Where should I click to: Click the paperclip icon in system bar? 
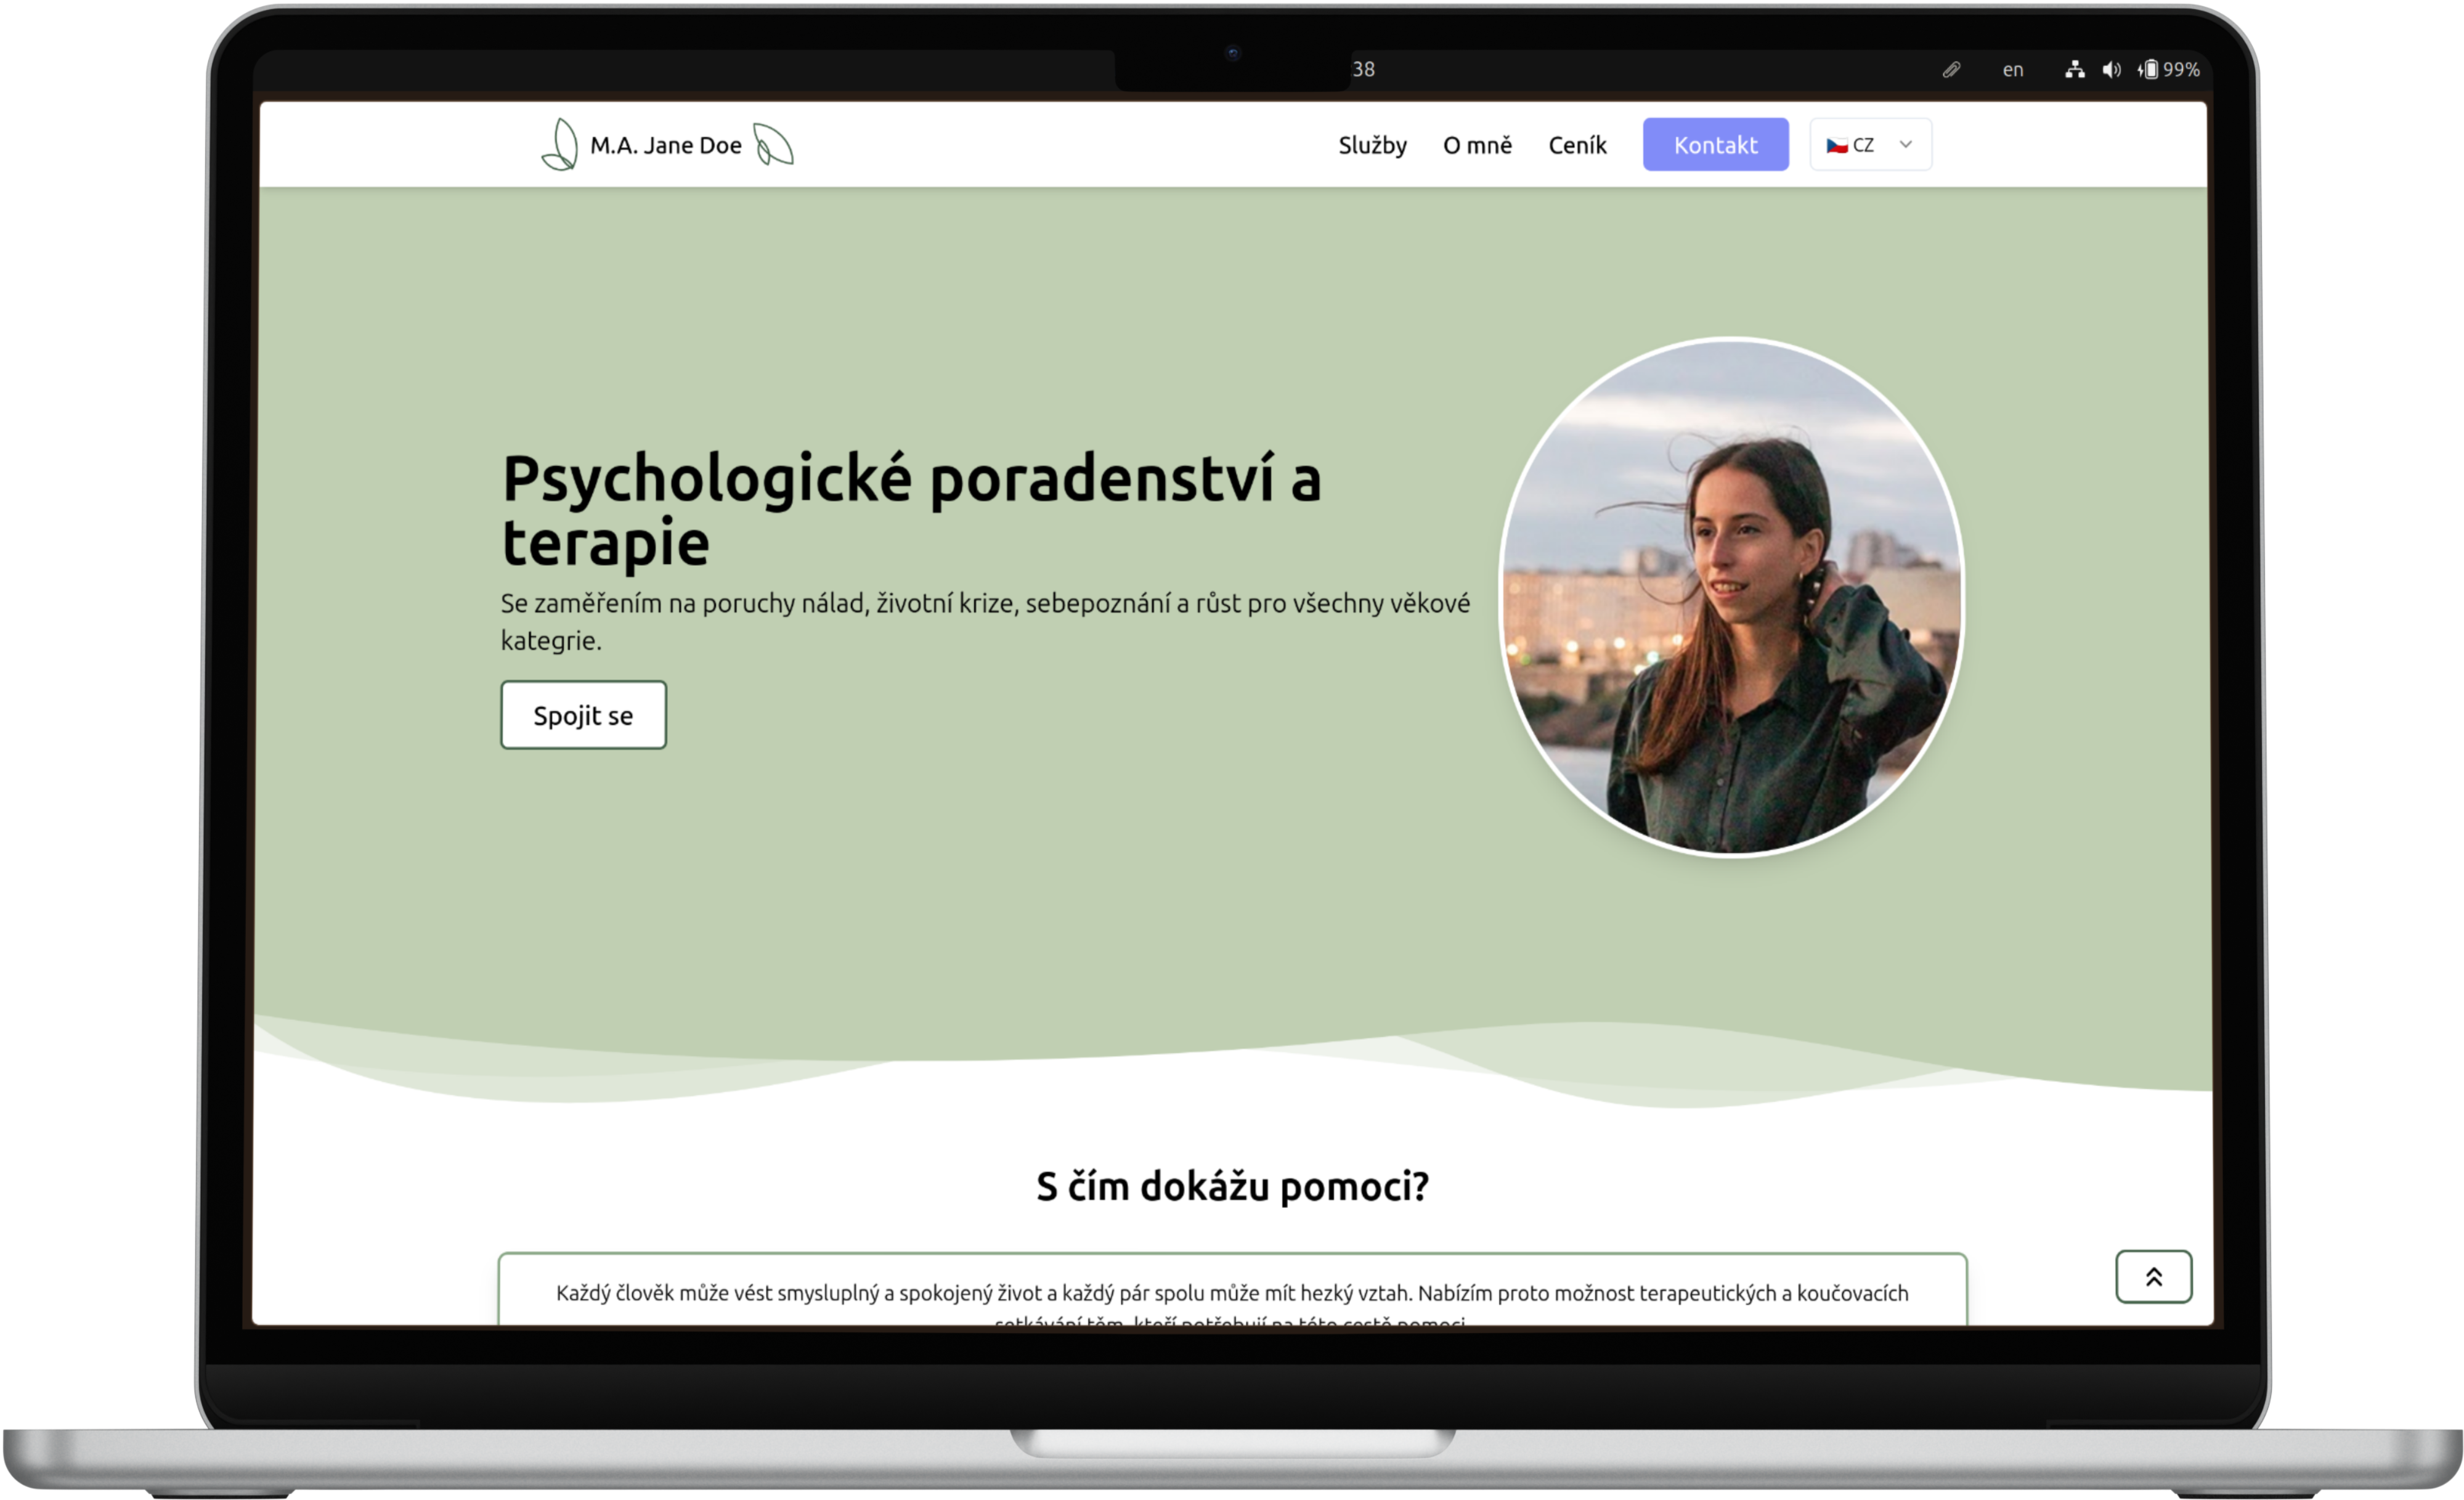1951,70
